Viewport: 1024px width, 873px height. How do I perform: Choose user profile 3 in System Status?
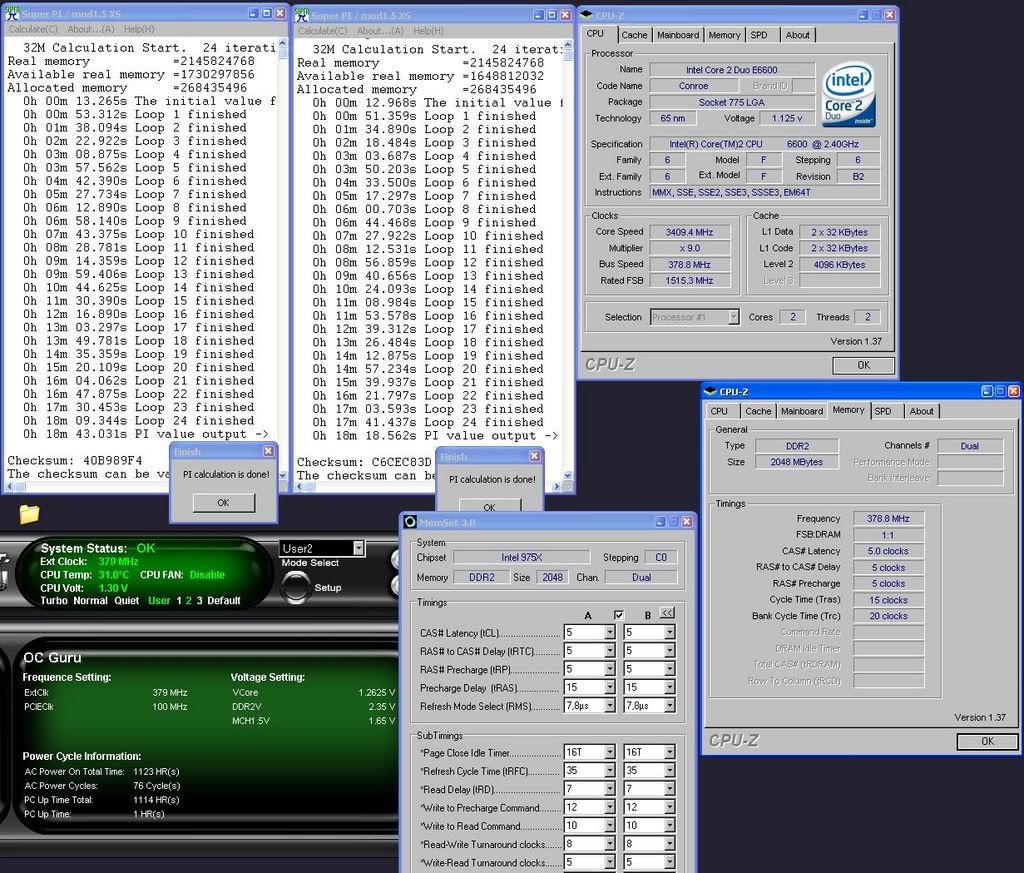click(x=199, y=601)
